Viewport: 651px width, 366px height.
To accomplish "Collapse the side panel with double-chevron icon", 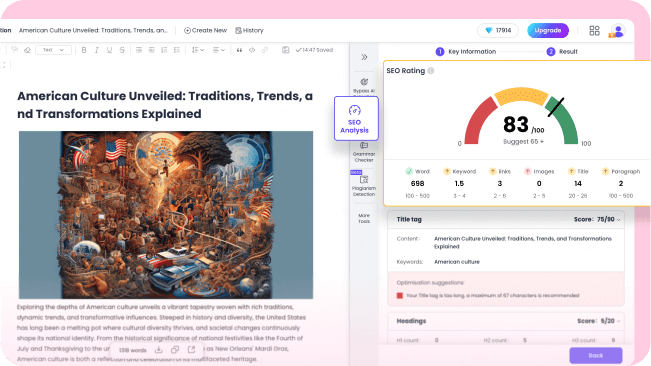I will tap(364, 57).
